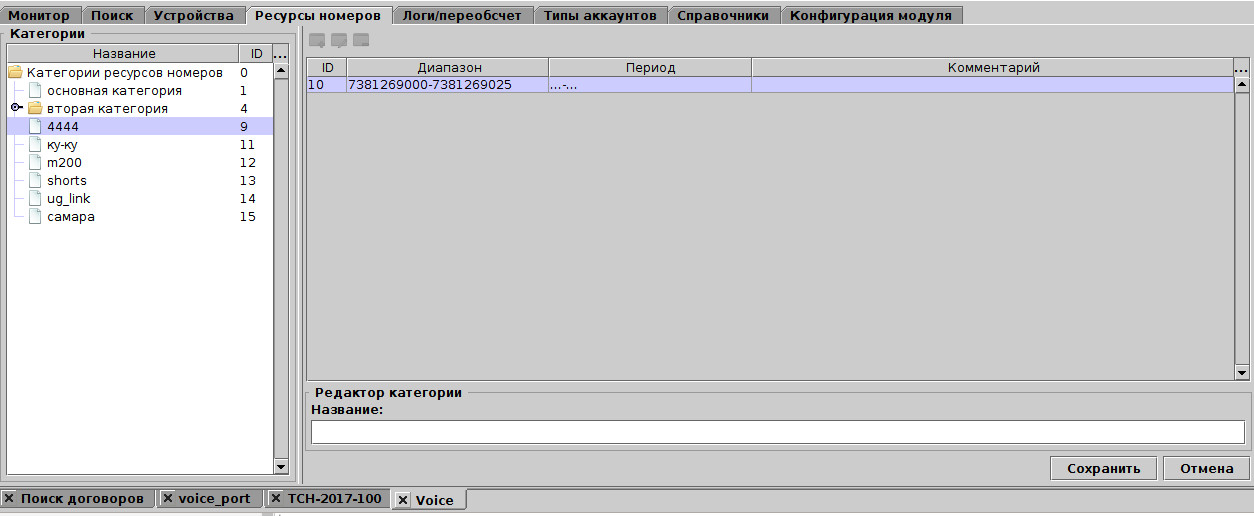Select root folder Категории ресурсов номеров
The image size is (1254, 516).
pos(124,73)
